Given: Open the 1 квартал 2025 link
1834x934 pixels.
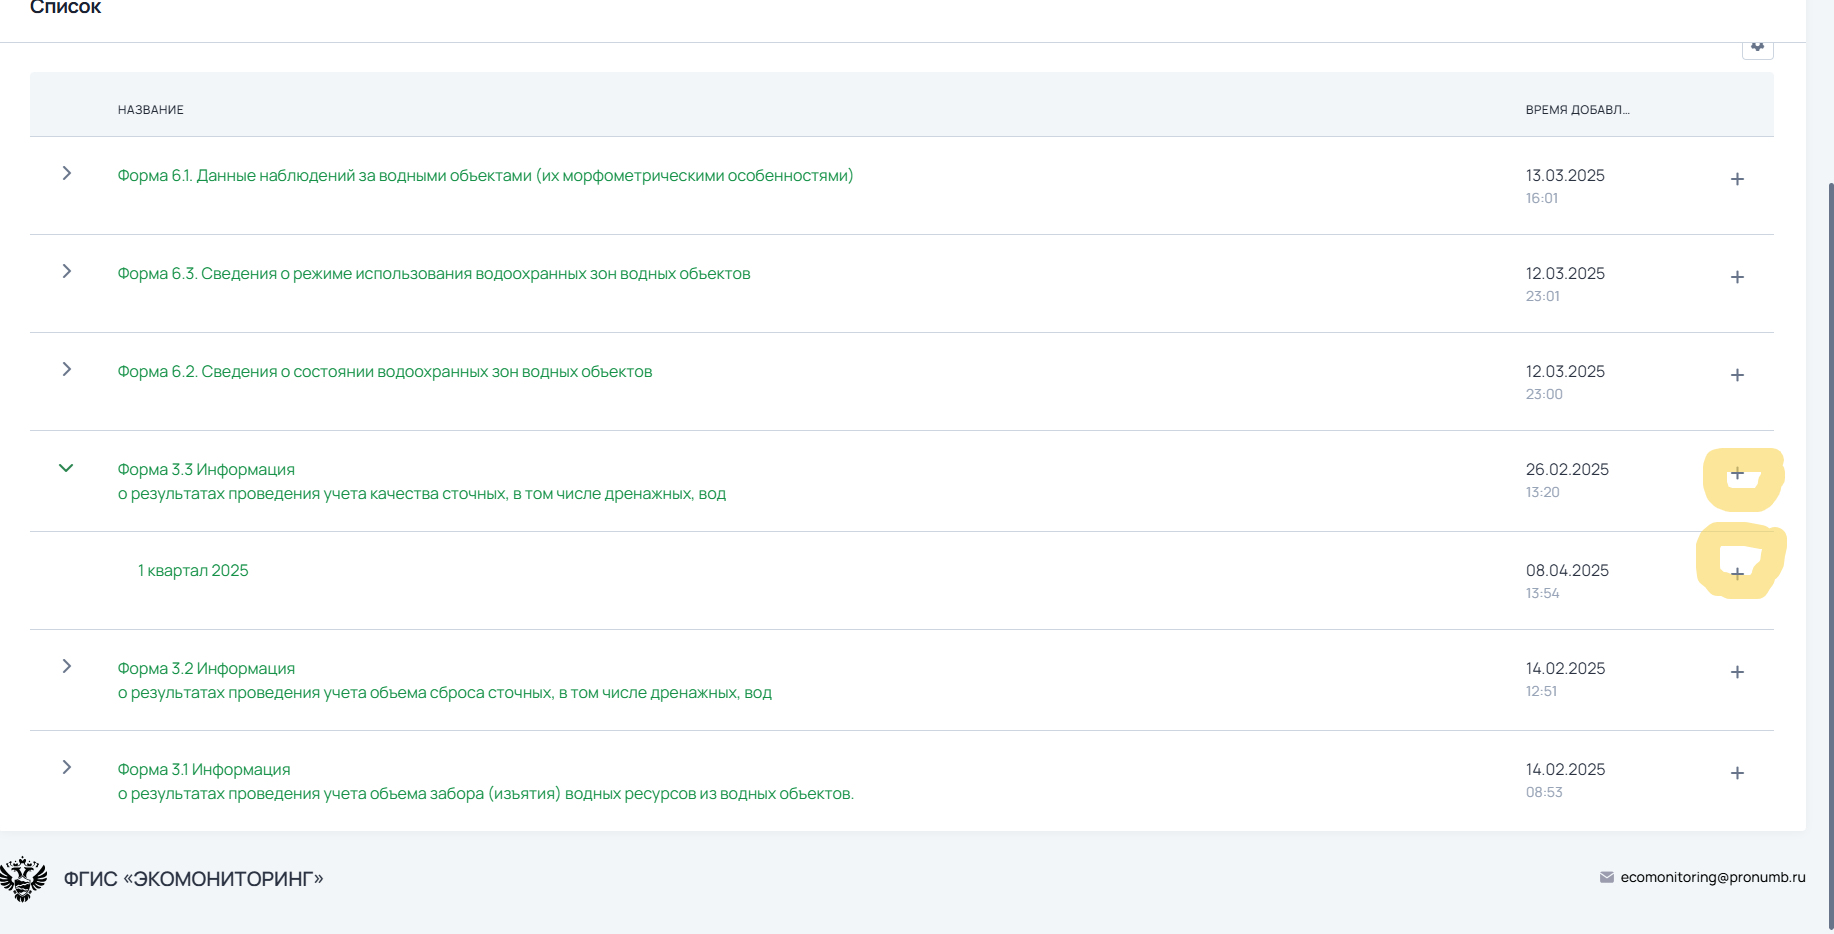Looking at the screenshot, I should tap(193, 571).
